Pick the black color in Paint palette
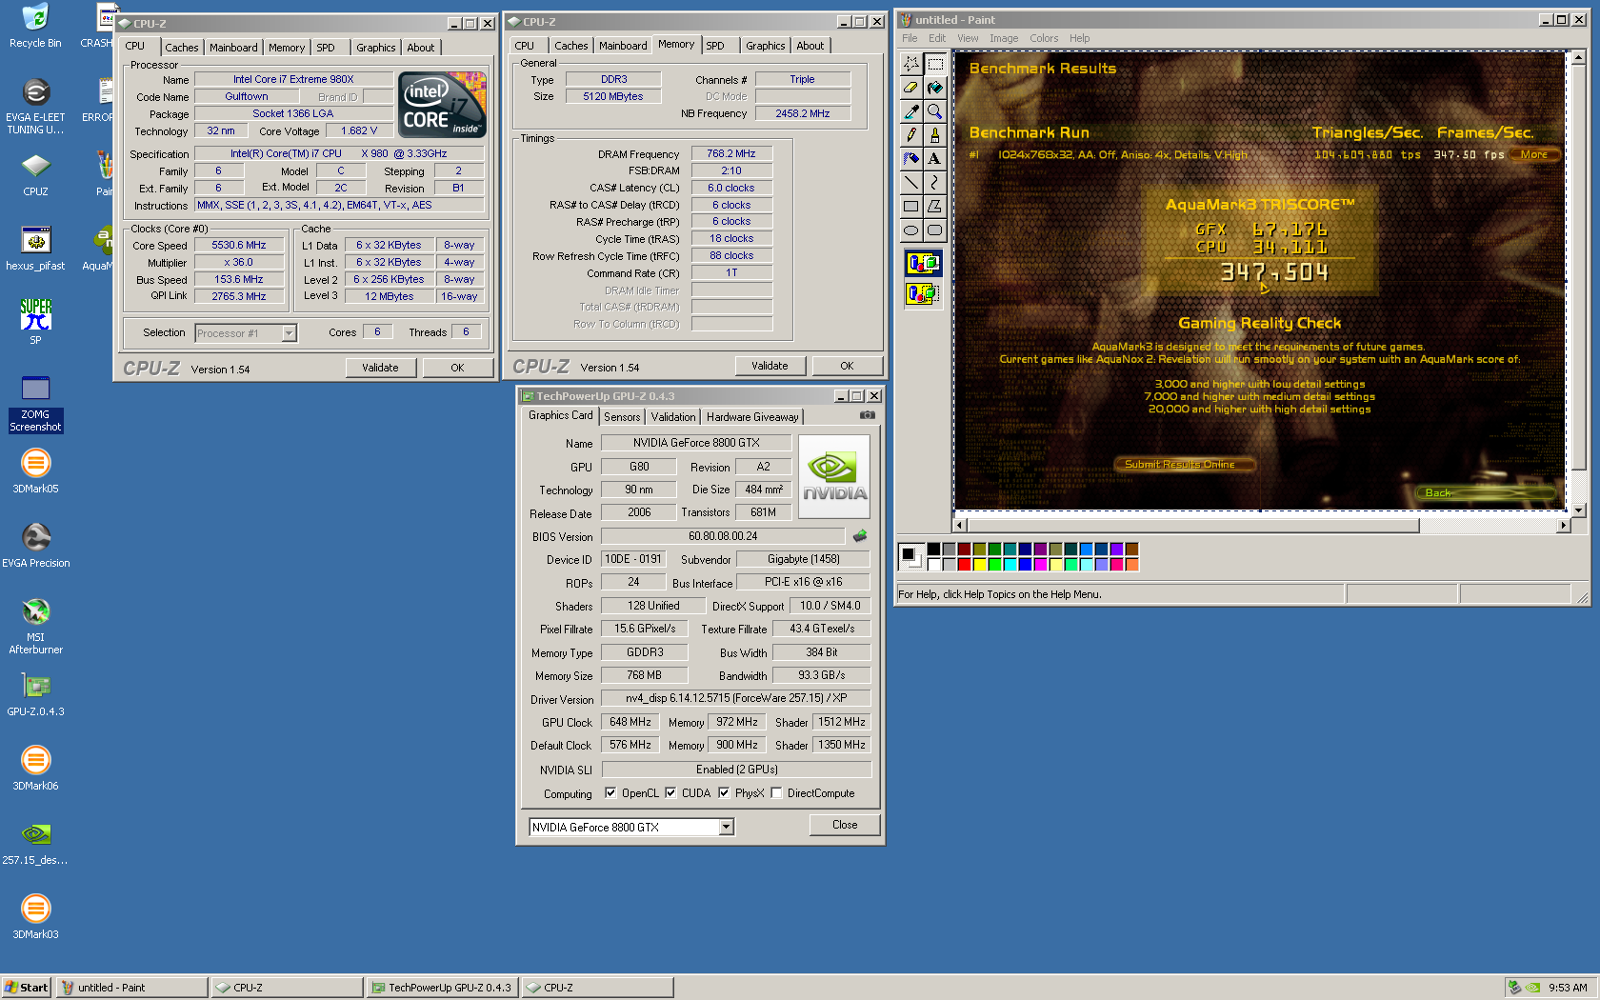Image resolution: width=1600 pixels, height=1000 pixels. click(x=933, y=549)
